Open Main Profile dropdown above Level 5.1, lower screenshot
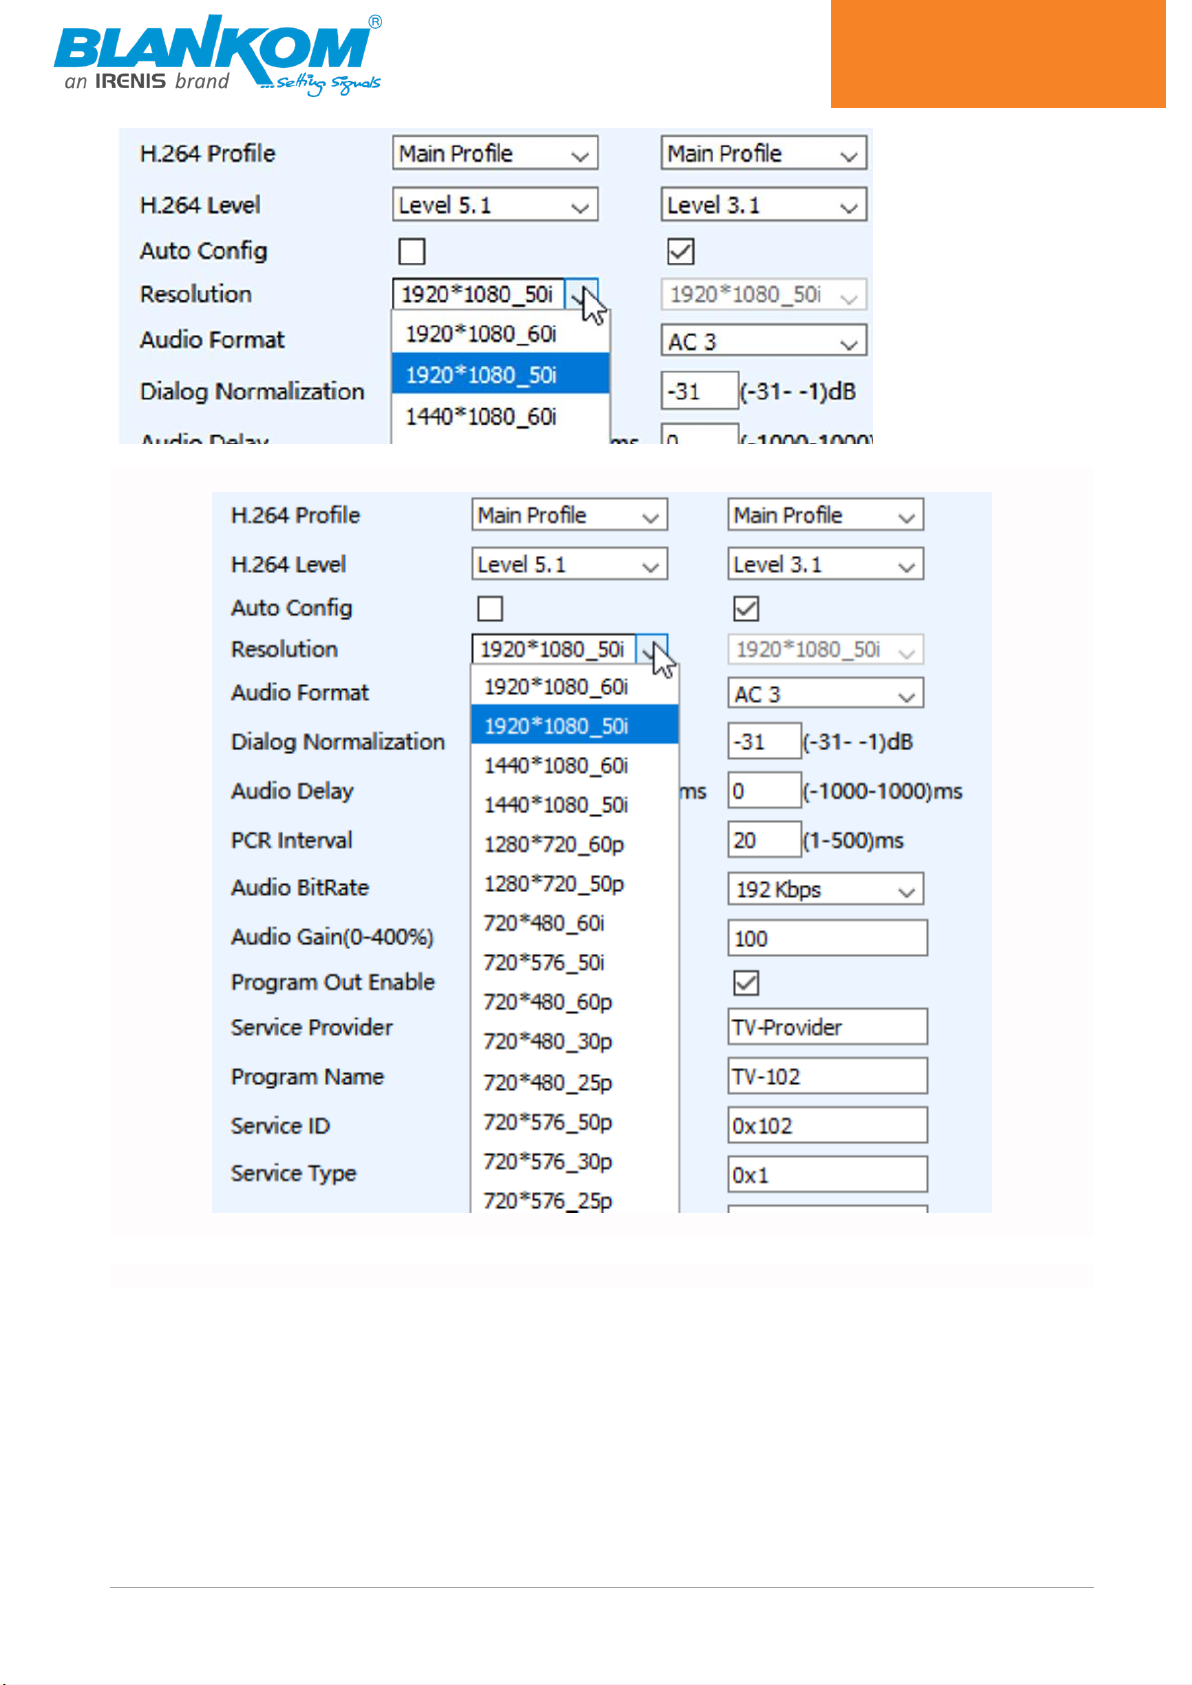This screenshot has width=1192, height=1685. pyautogui.click(x=569, y=515)
